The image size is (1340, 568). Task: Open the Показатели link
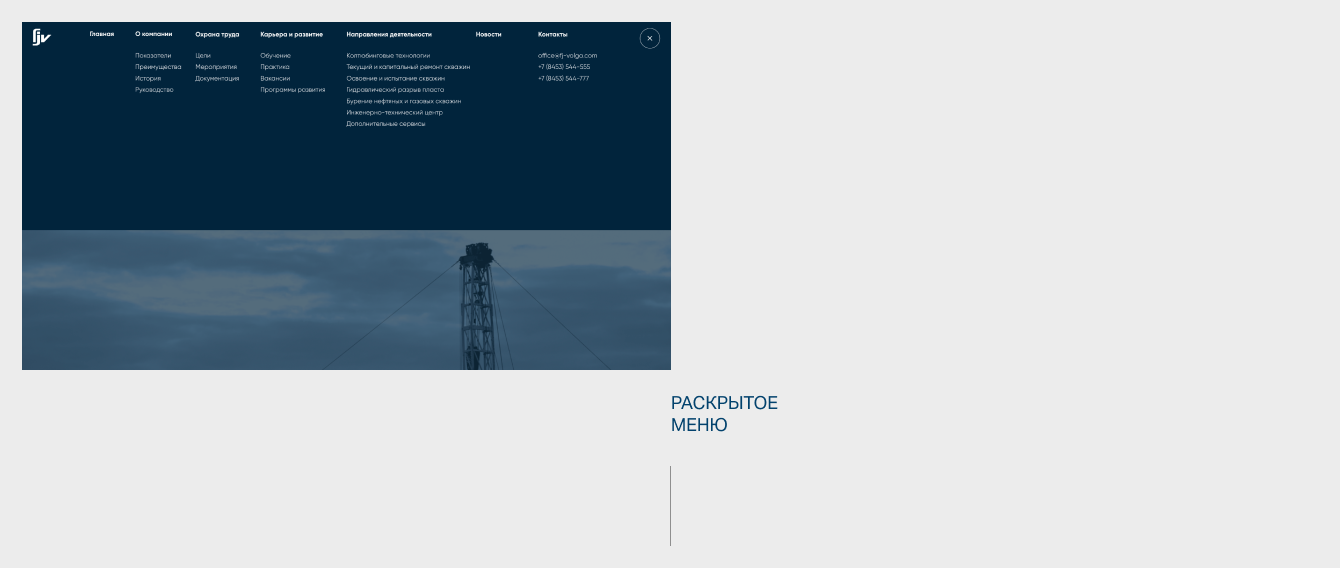tap(153, 55)
